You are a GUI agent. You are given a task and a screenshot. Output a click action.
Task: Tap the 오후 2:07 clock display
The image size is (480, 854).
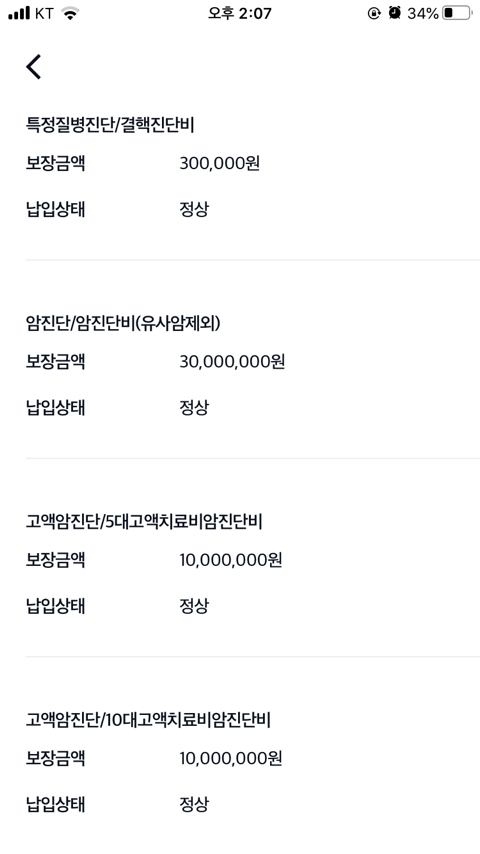[x=240, y=13]
